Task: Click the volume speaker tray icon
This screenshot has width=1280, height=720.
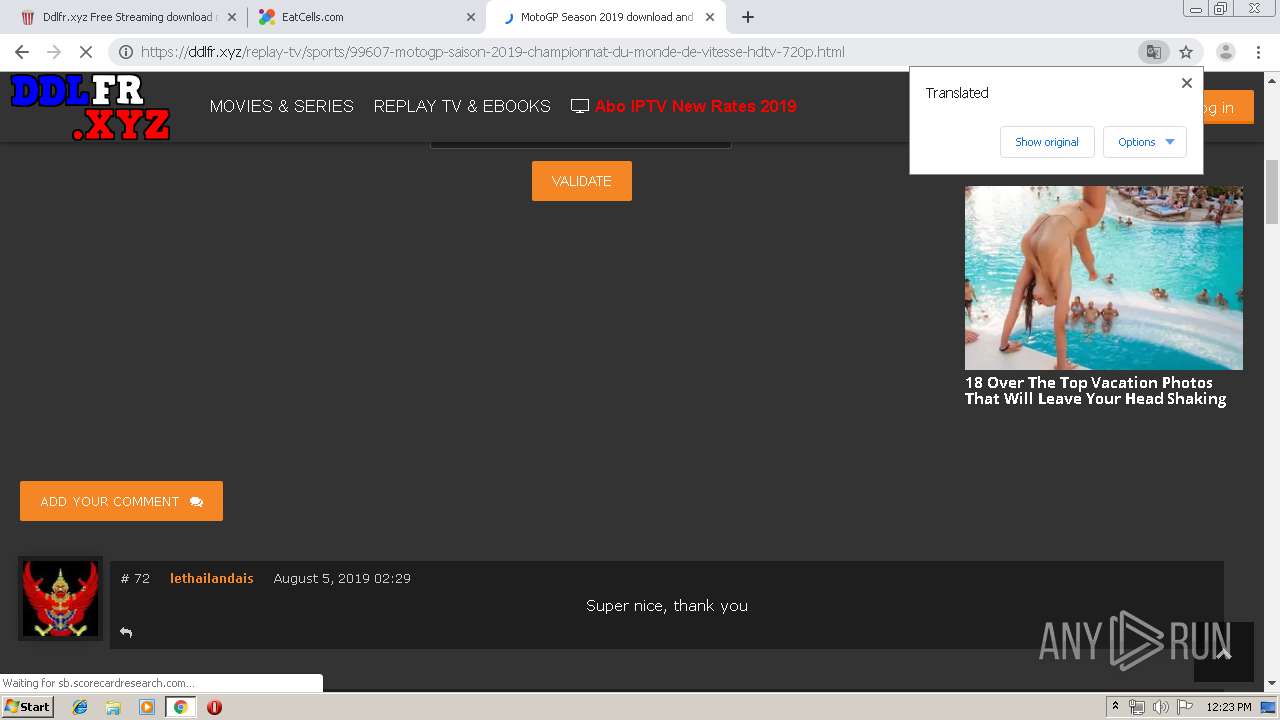Action: (x=1161, y=707)
